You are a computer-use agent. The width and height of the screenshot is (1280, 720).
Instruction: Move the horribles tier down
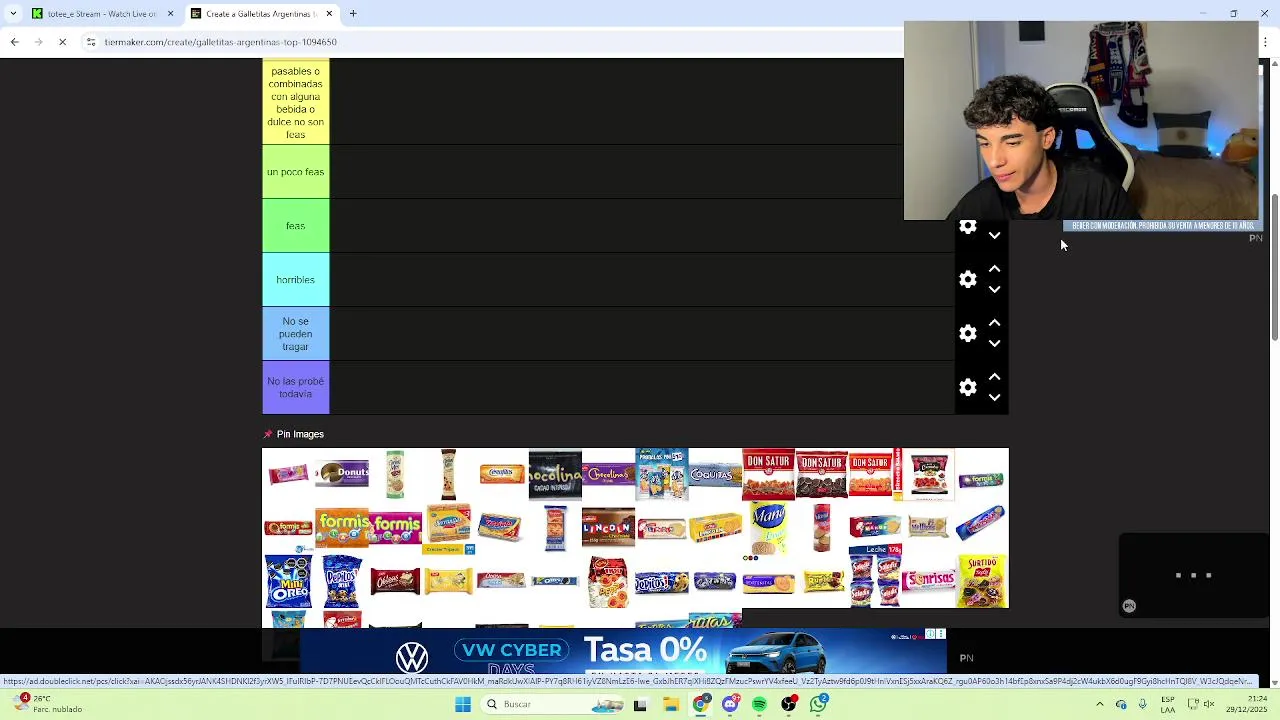(994, 290)
